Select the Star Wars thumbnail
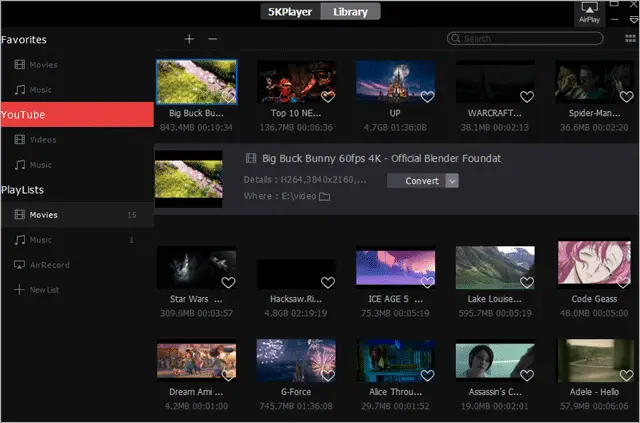This screenshot has height=423, width=640. pos(196,267)
